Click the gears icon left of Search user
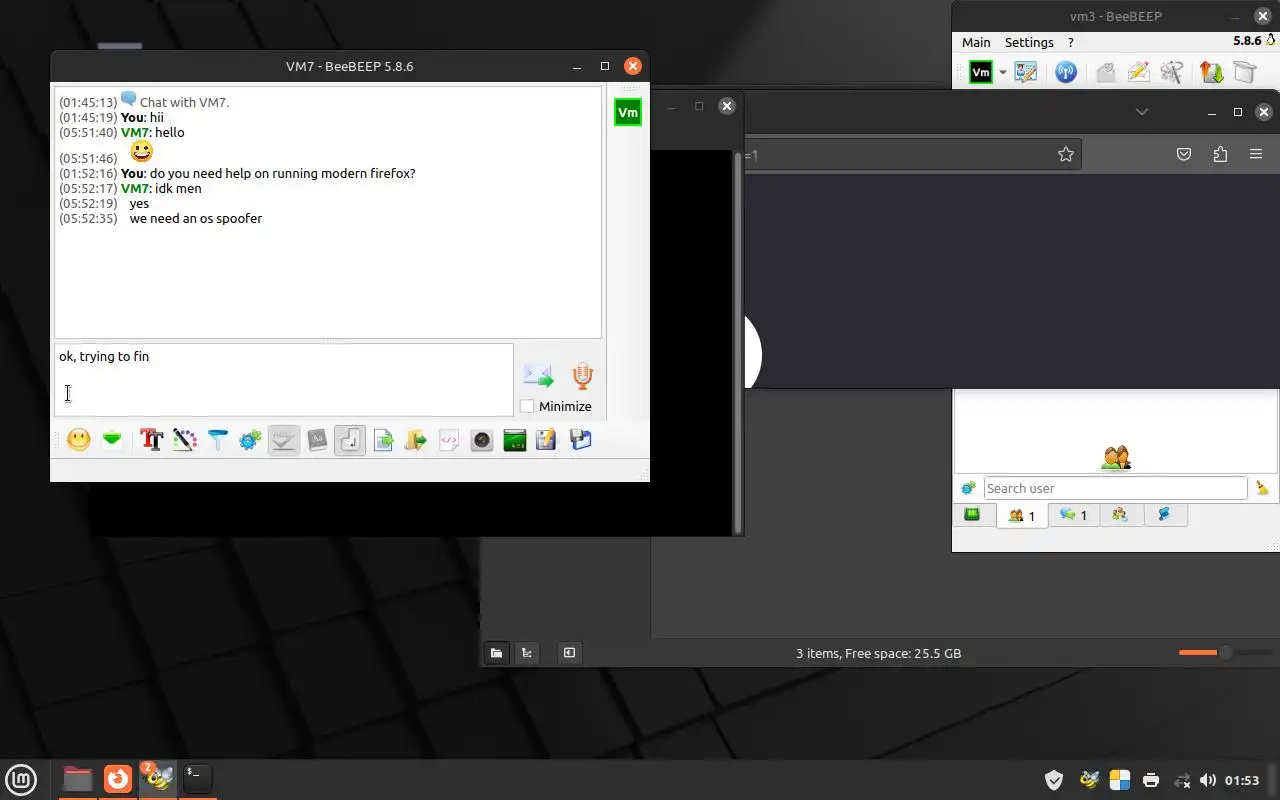 pyautogui.click(x=968, y=488)
